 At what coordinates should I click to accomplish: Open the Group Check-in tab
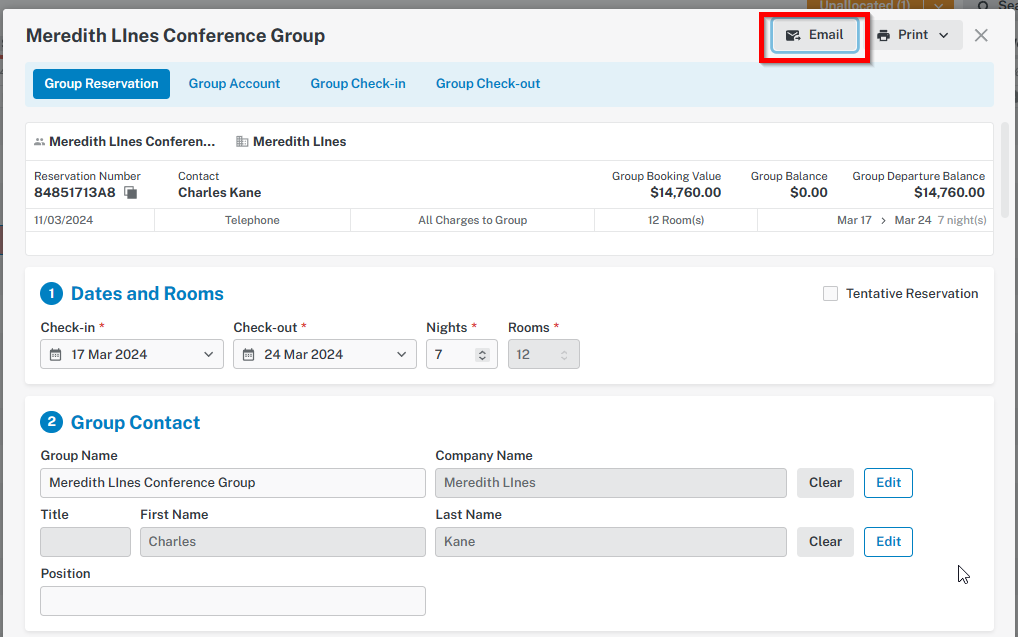[x=358, y=84]
